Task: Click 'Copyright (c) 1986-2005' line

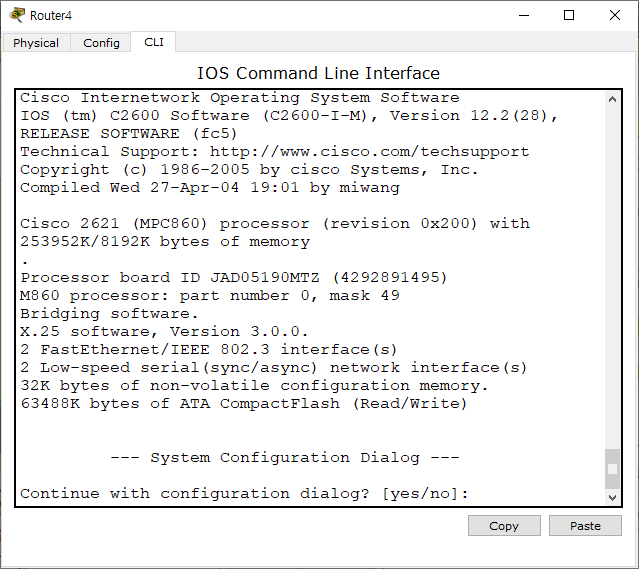Action: click(x=249, y=170)
